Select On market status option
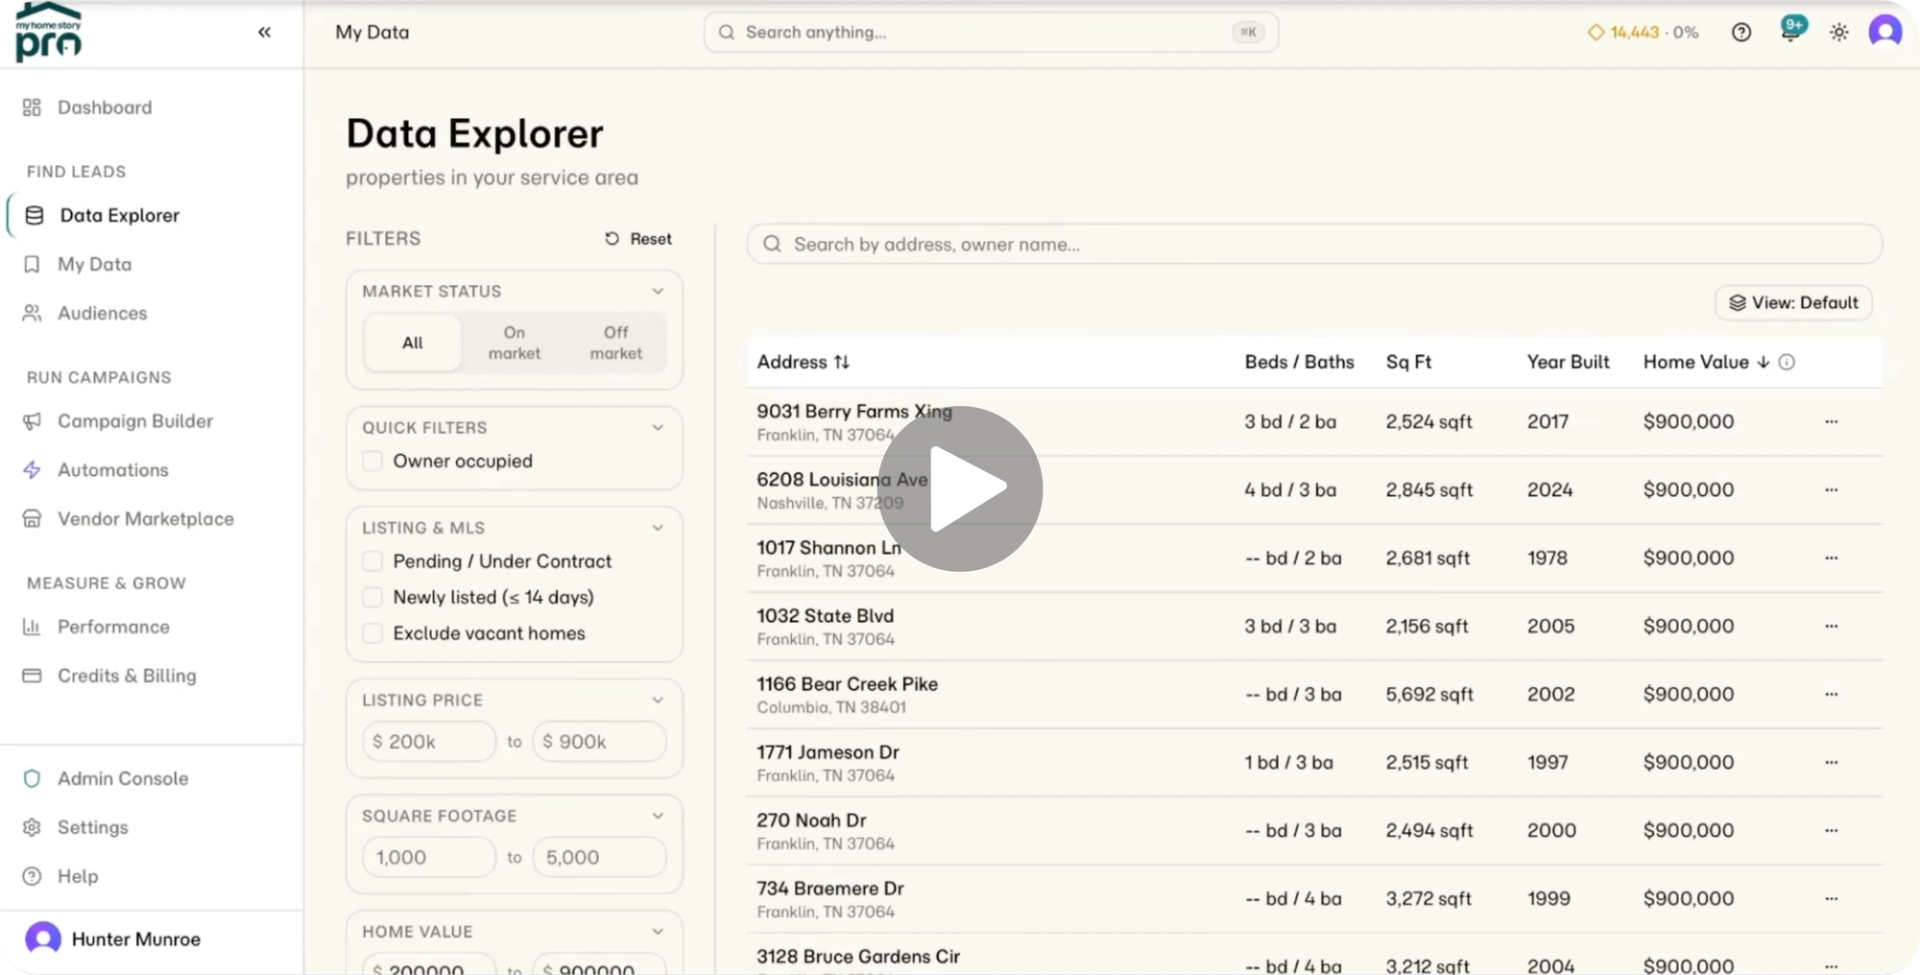 (x=514, y=342)
